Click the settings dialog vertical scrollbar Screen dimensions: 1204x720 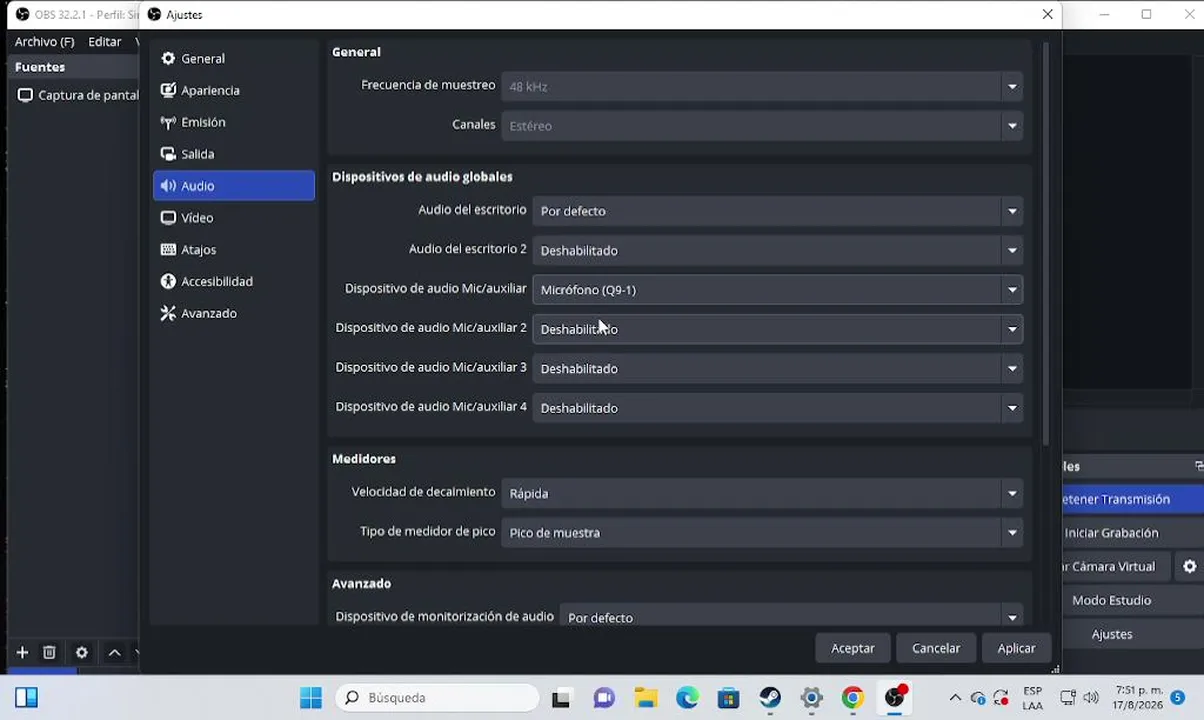[1046, 243]
